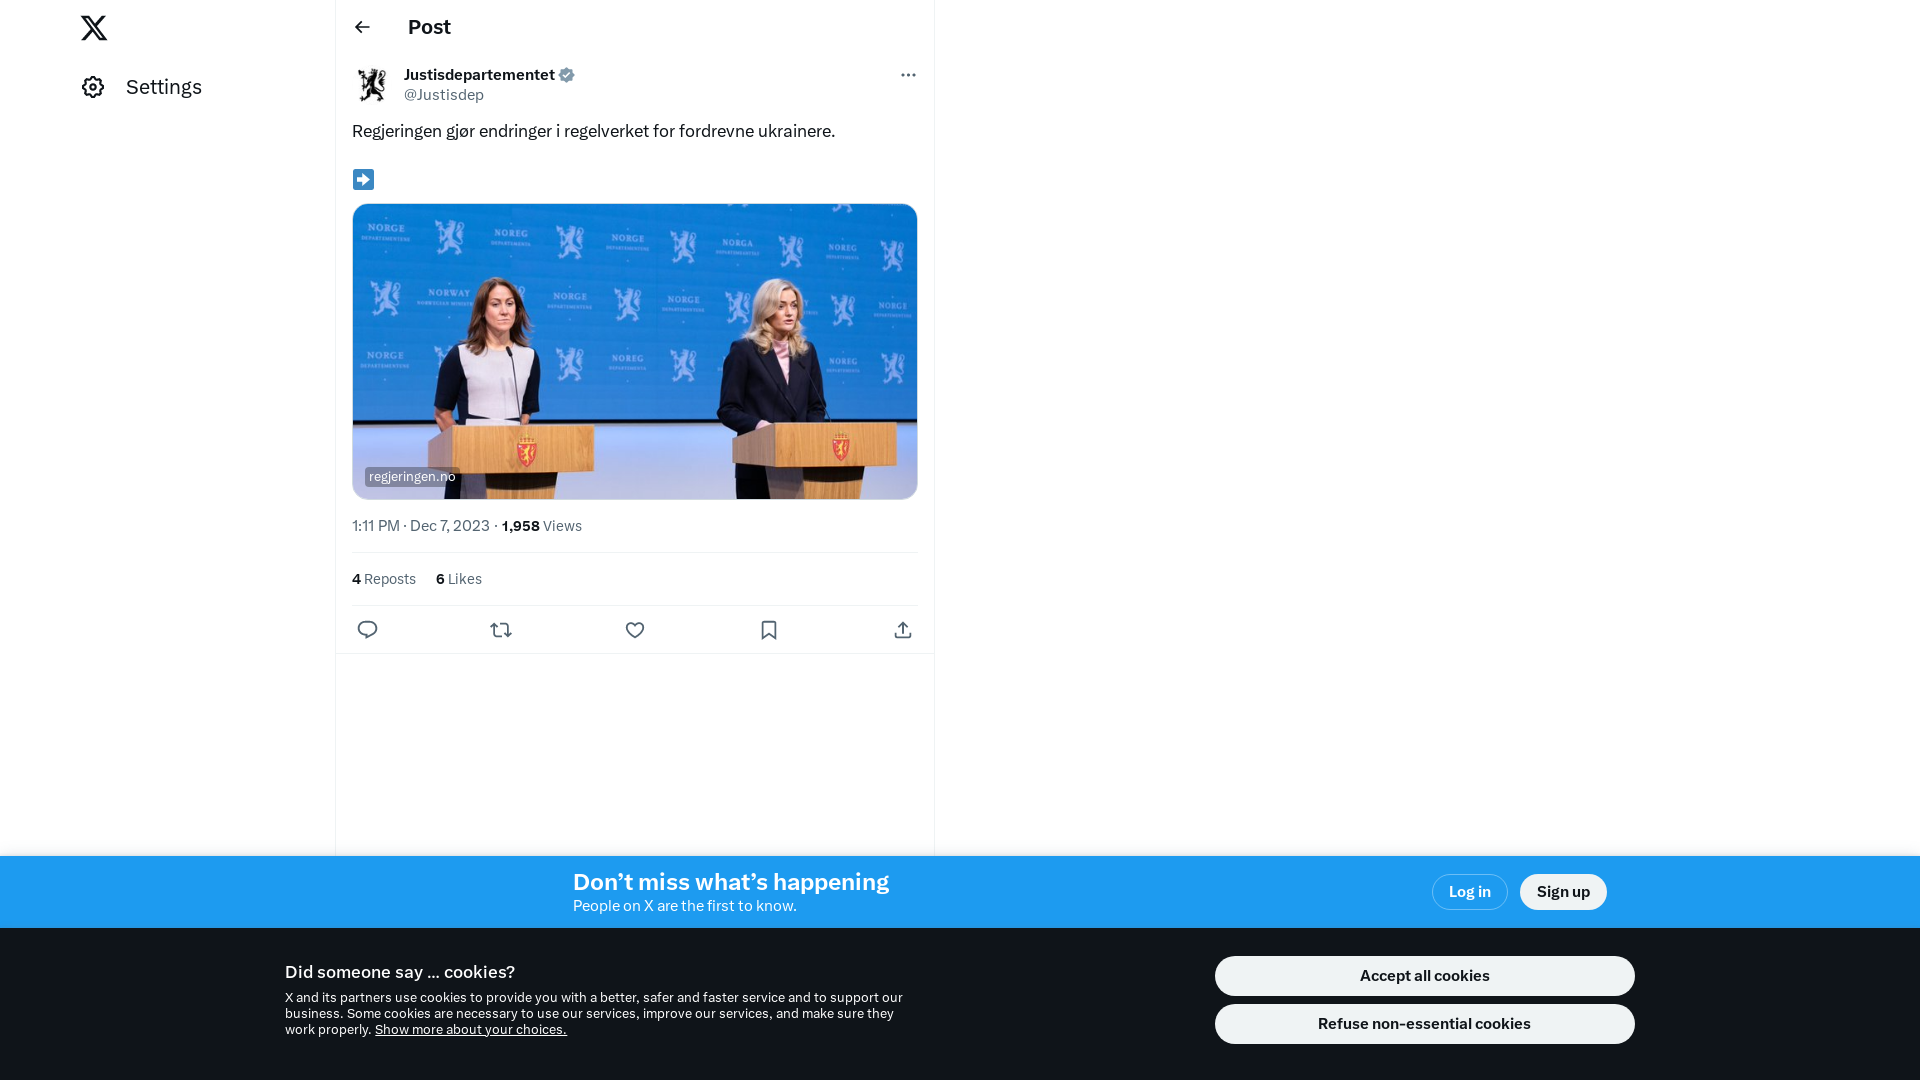Click the Reply speech bubble icon
Image resolution: width=1920 pixels, height=1080 pixels.
pos(367,630)
